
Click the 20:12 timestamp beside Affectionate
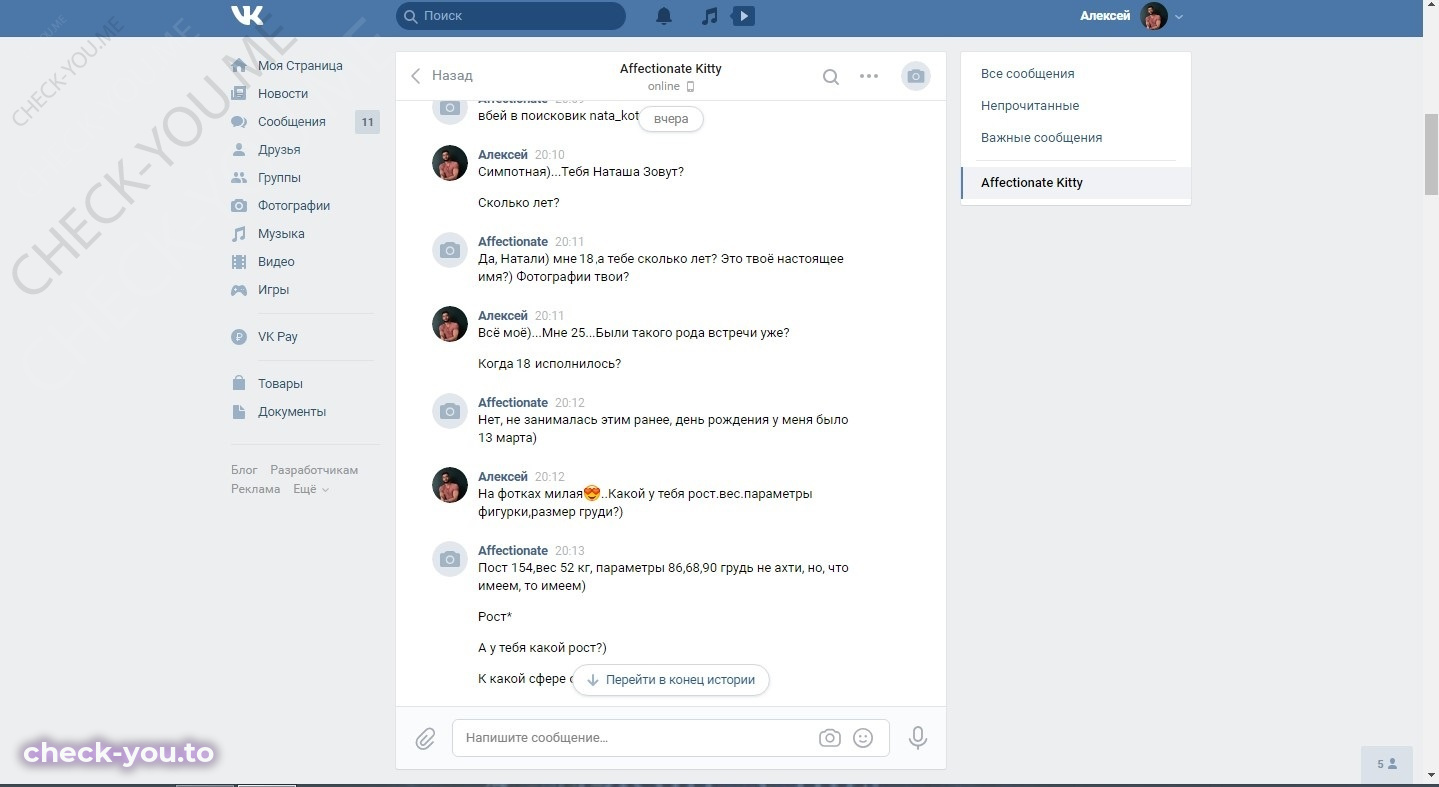570,403
